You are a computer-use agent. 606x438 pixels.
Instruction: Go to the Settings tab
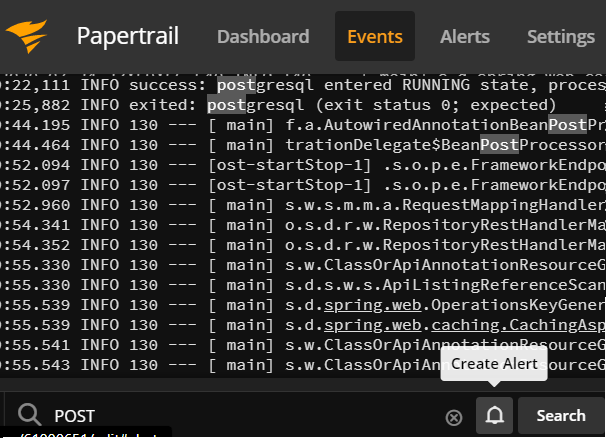click(561, 37)
